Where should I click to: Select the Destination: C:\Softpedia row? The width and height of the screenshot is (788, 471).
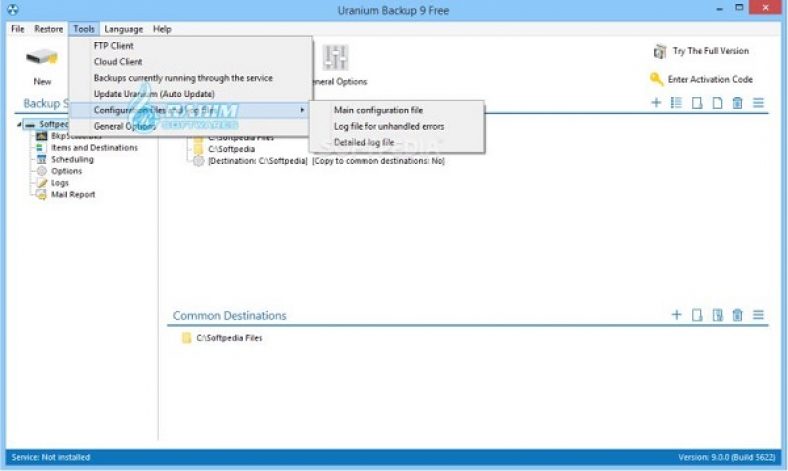257,161
